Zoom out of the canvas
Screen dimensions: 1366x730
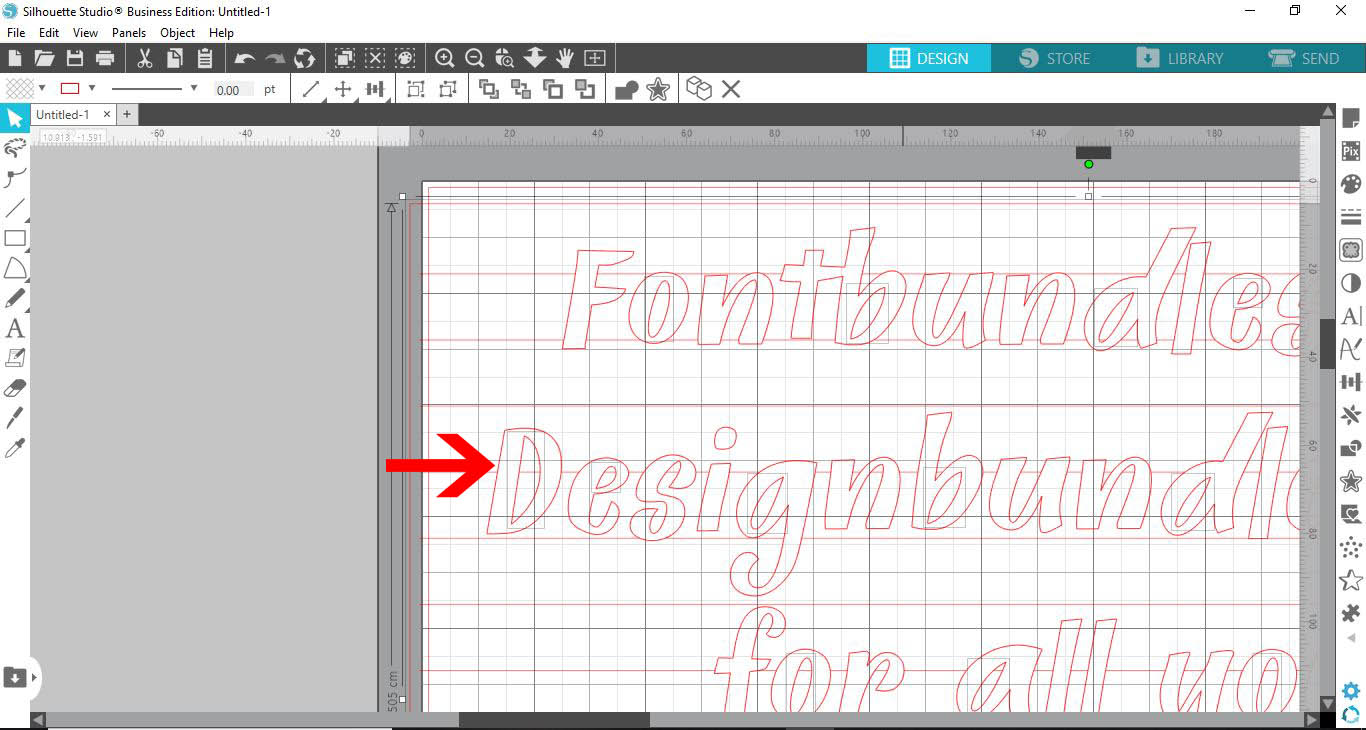click(475, 58)
